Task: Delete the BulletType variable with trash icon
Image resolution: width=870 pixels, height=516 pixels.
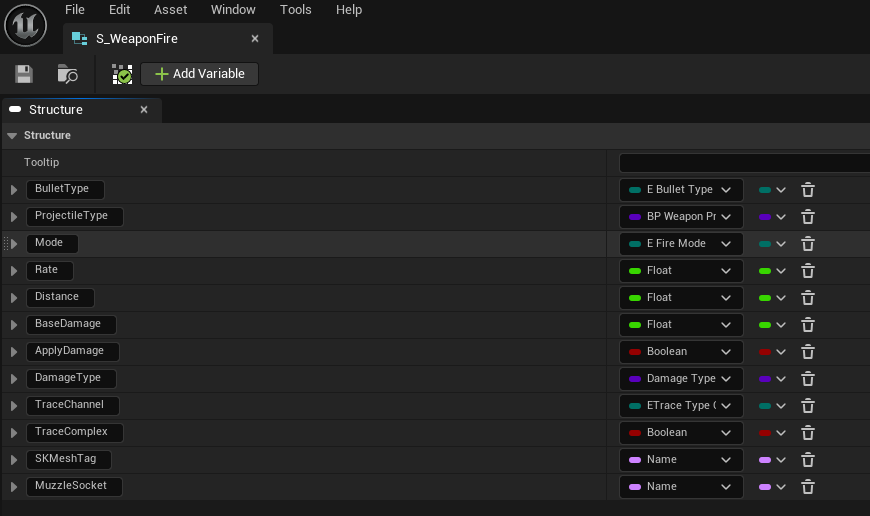Action: click(808, 190)
